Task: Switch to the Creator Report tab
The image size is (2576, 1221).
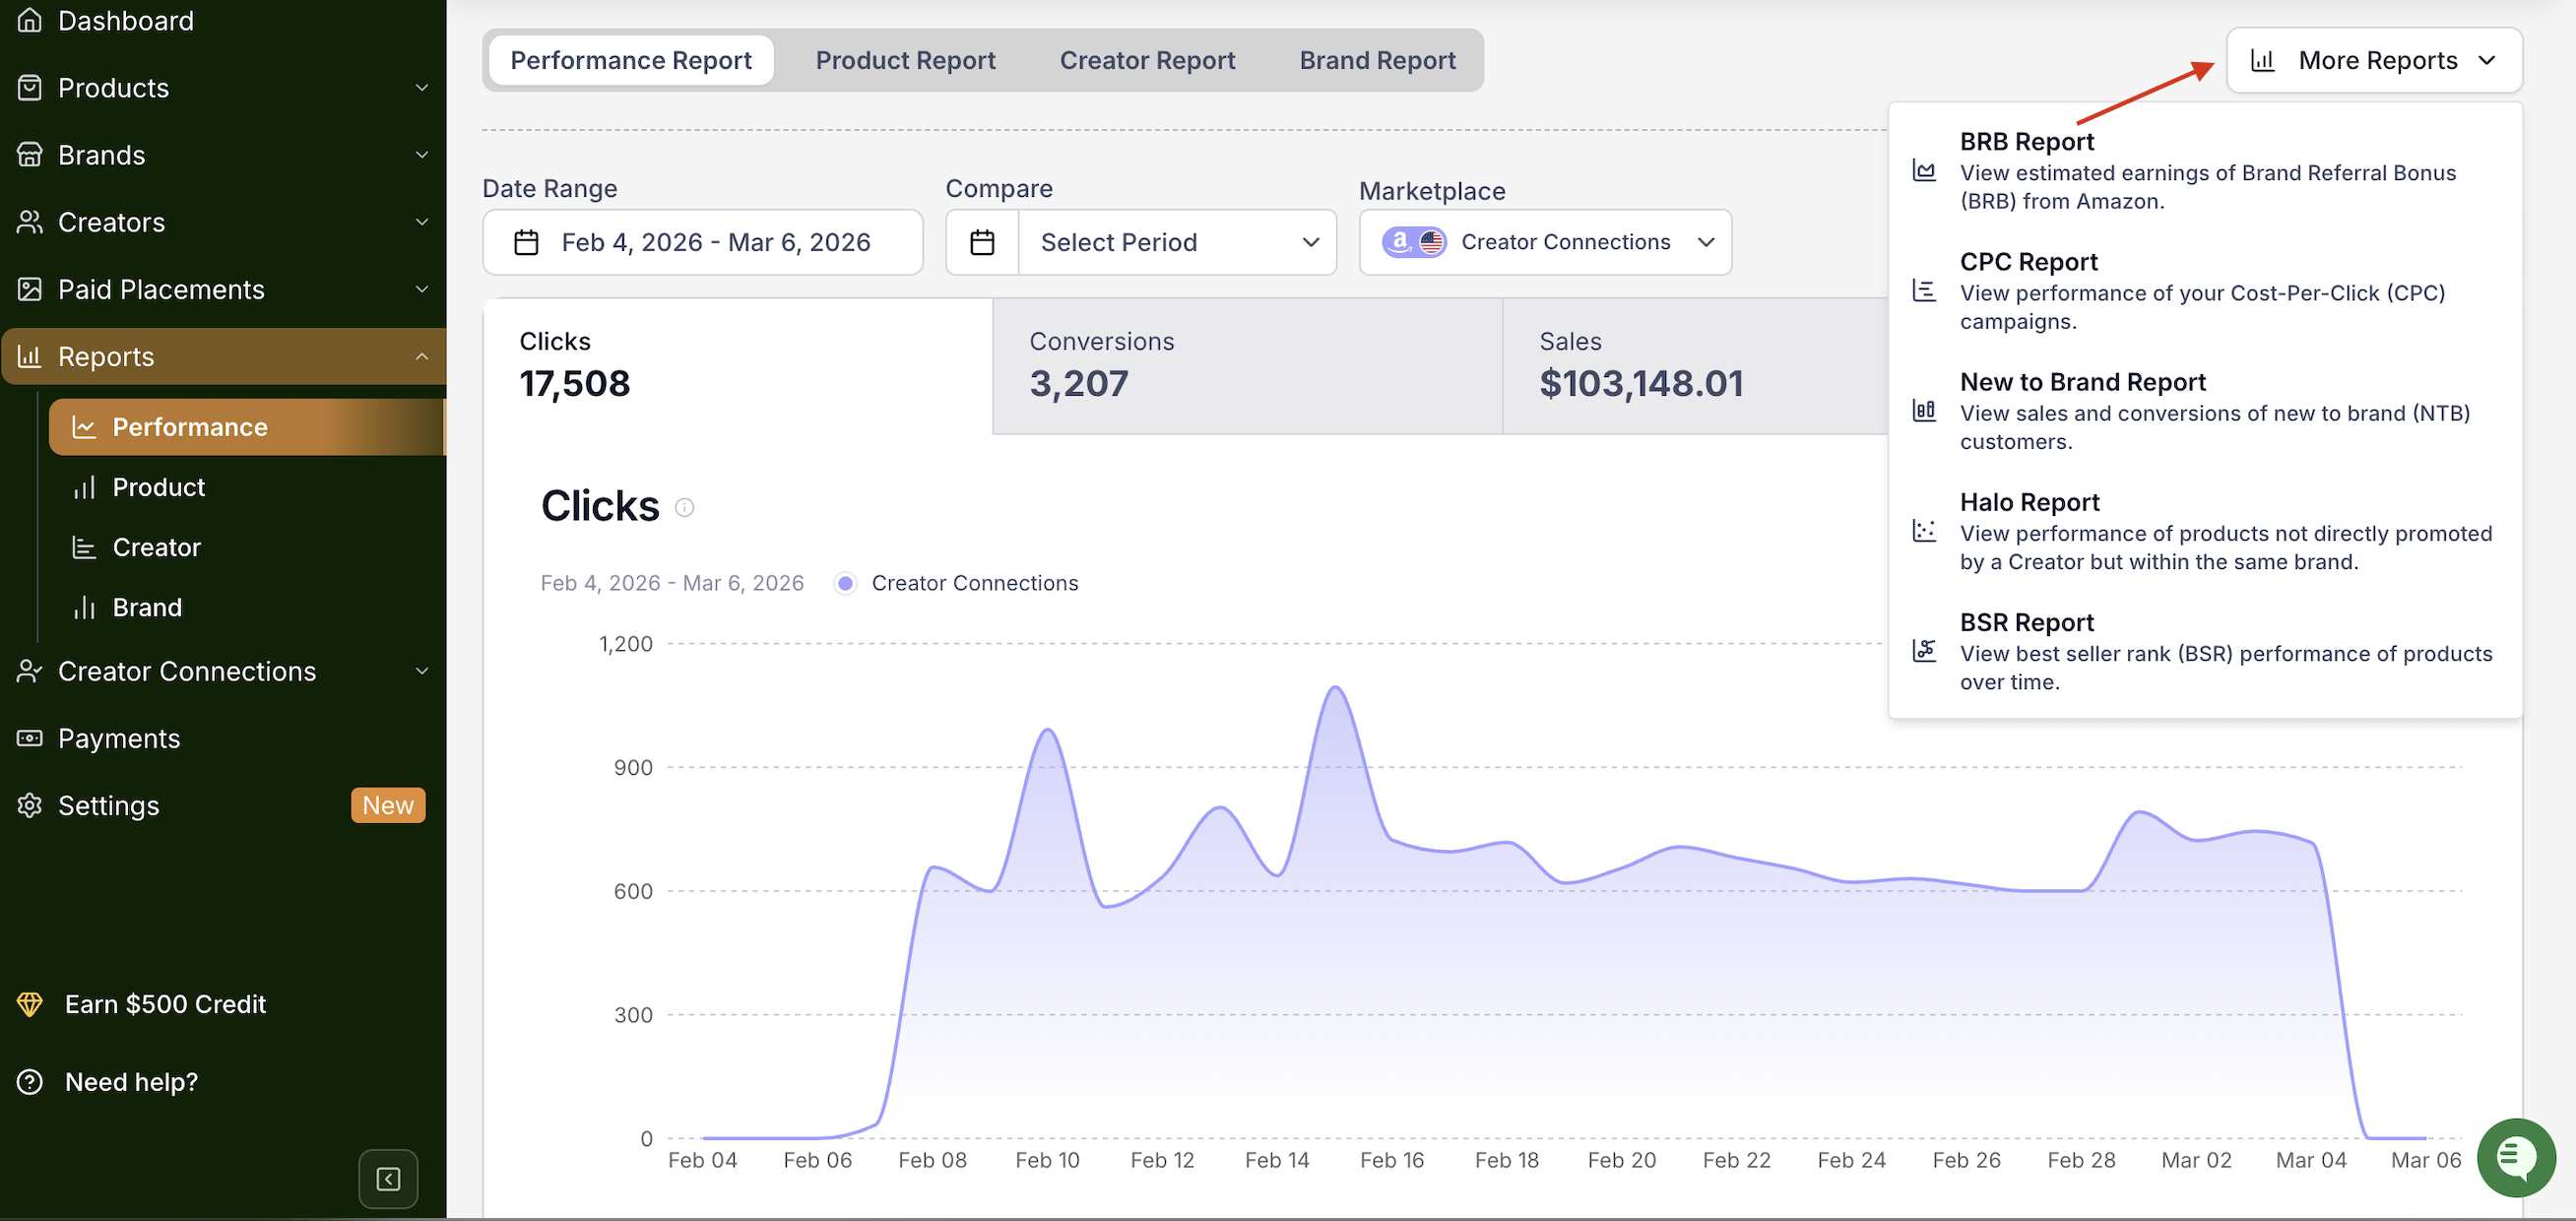Action: click(x=1147, y=60)
